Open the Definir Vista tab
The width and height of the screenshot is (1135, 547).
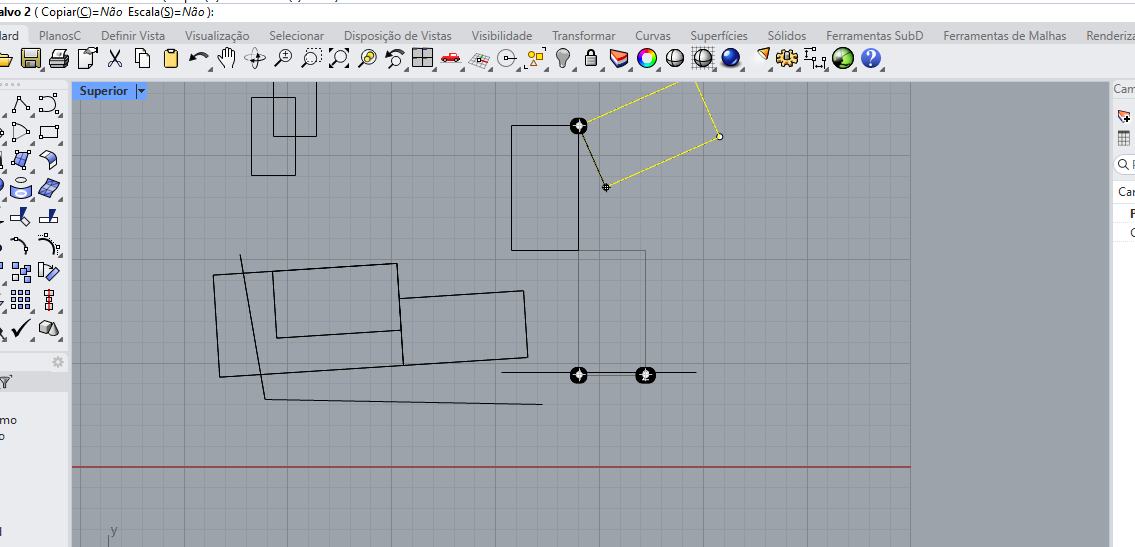(x=133, y=35)
